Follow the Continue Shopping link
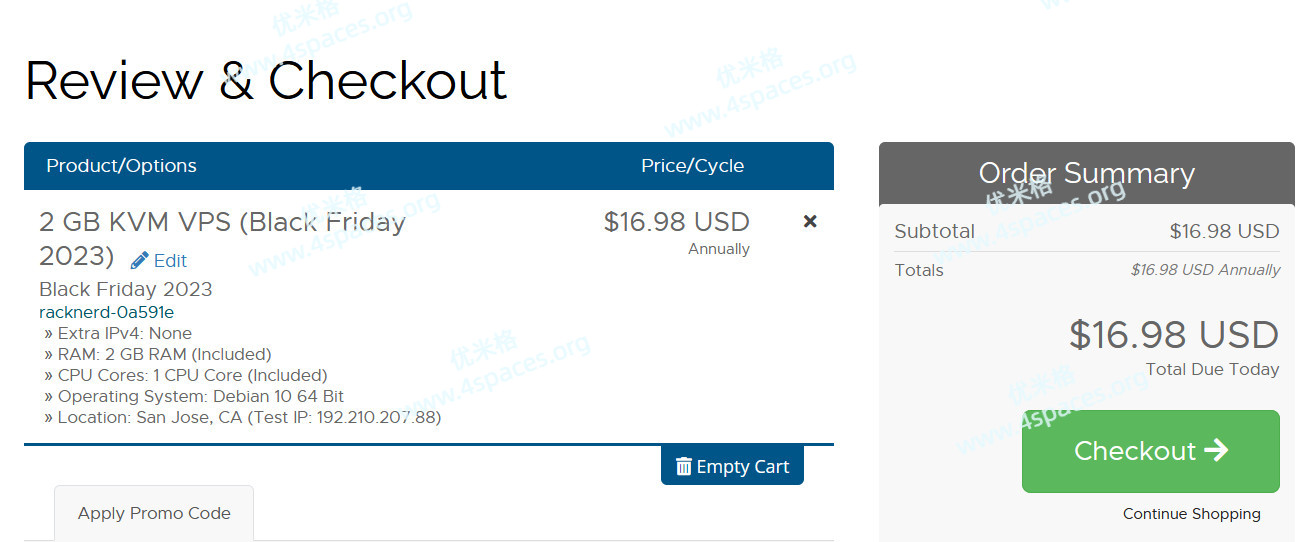The height and width of the screenshot is (542, 1301). click(1191, 514)
